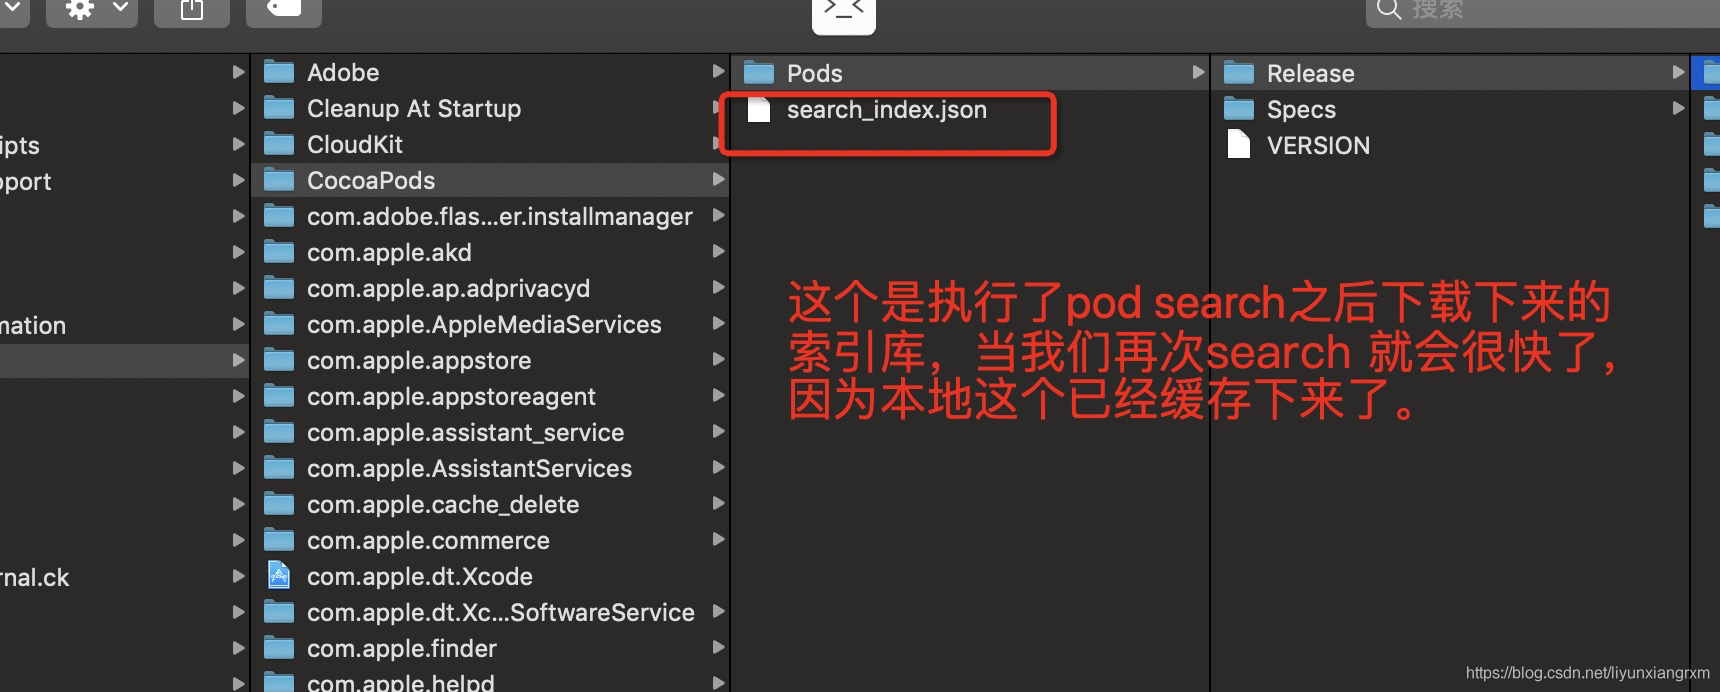Click the Specs folder icon

pos(1239,109)
